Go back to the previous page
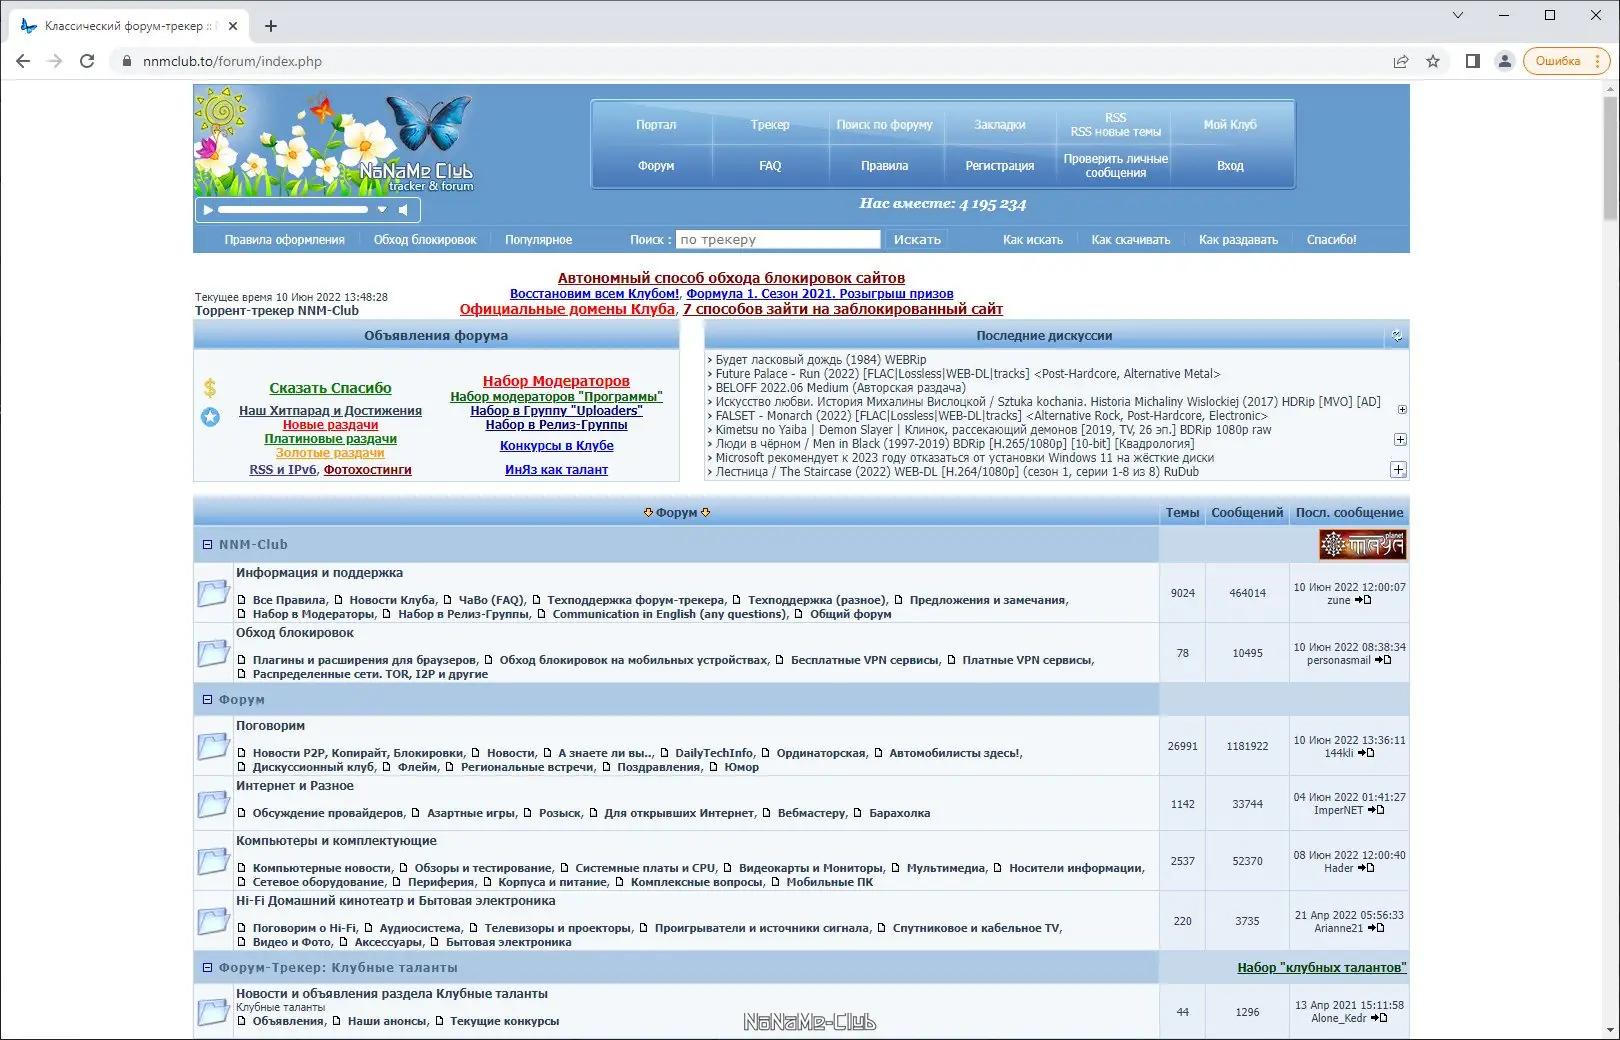1620x1040 pixels. pyautogui.click(x=23, y=61)
